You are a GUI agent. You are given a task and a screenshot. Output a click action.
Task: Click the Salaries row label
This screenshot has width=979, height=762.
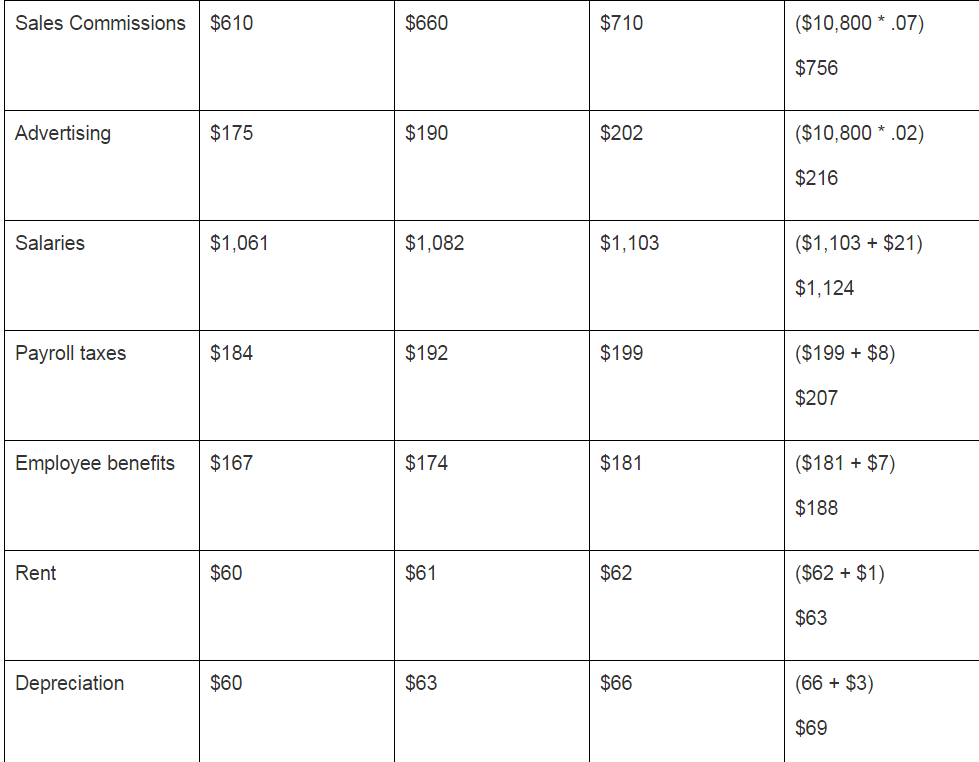[x=50, y=243]
